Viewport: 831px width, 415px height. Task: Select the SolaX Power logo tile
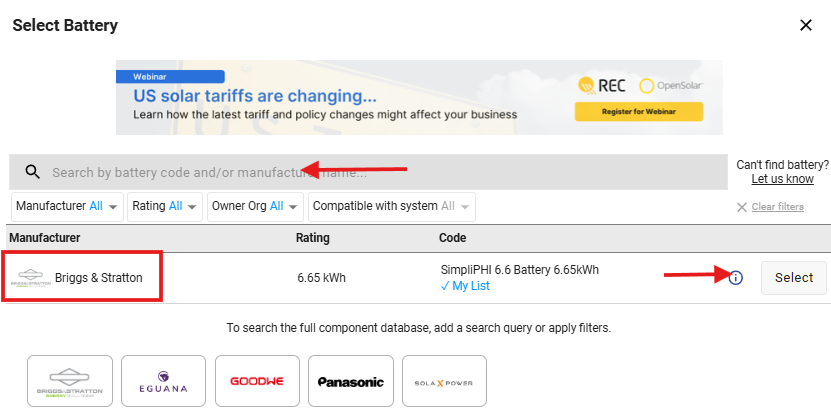444,381
